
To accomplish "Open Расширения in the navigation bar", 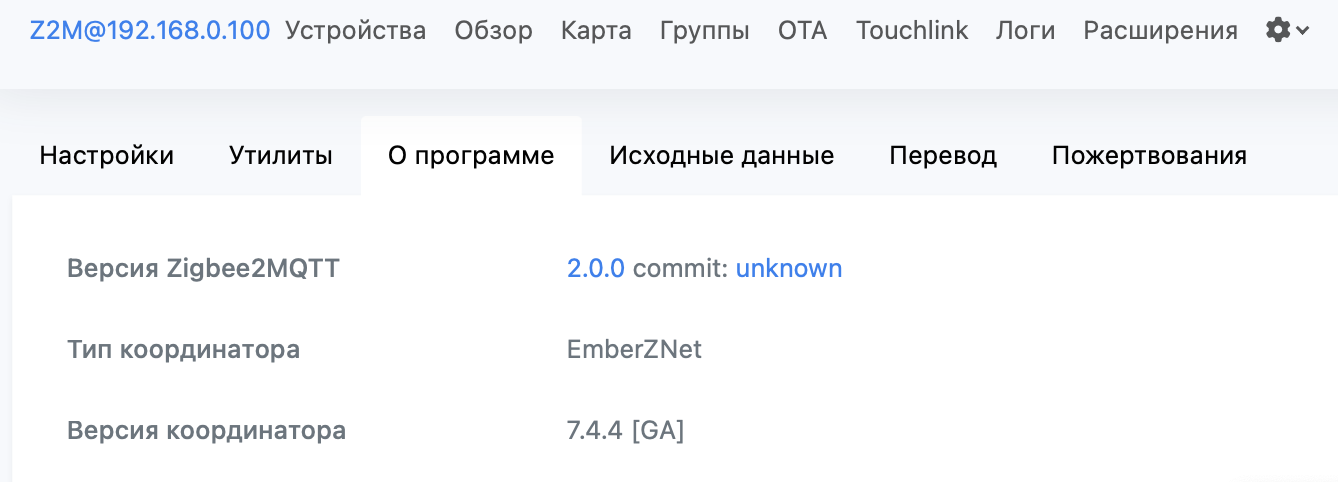I will pos(1161,31).
